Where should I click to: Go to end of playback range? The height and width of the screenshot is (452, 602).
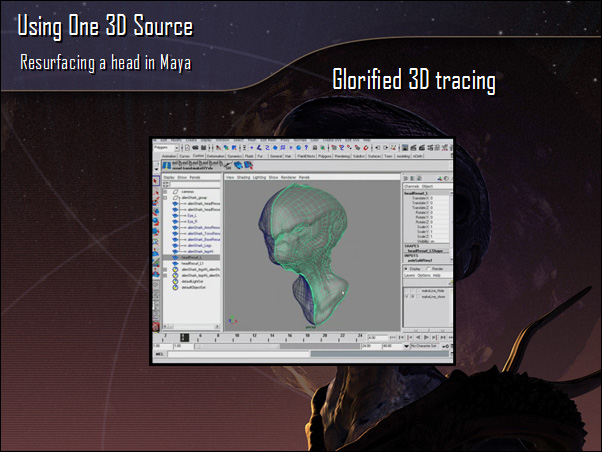[451, 337]
